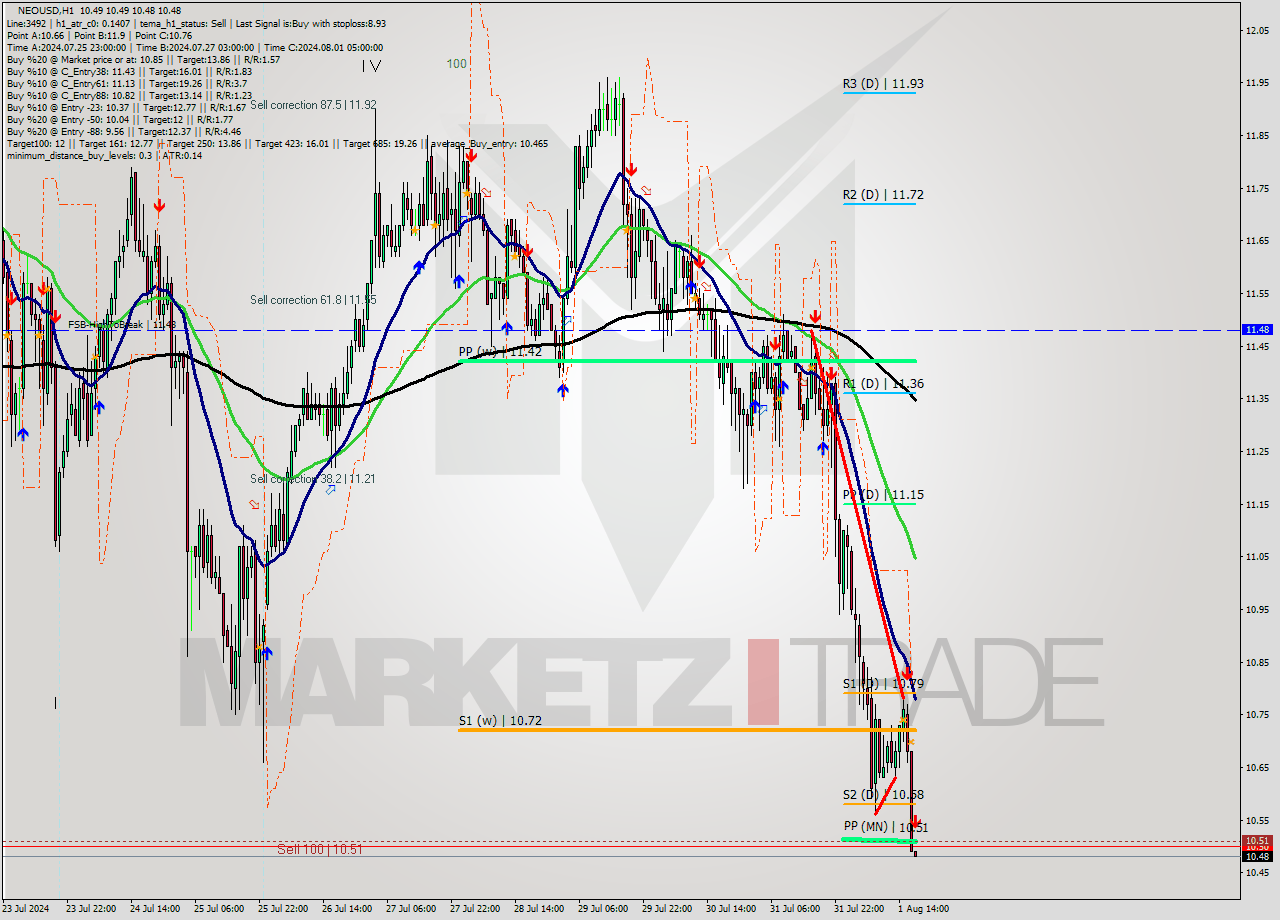Select the S2 (D) | 10.58 label
The height and width of the screenshot is (920, 1280).
(x=883, y=795)
